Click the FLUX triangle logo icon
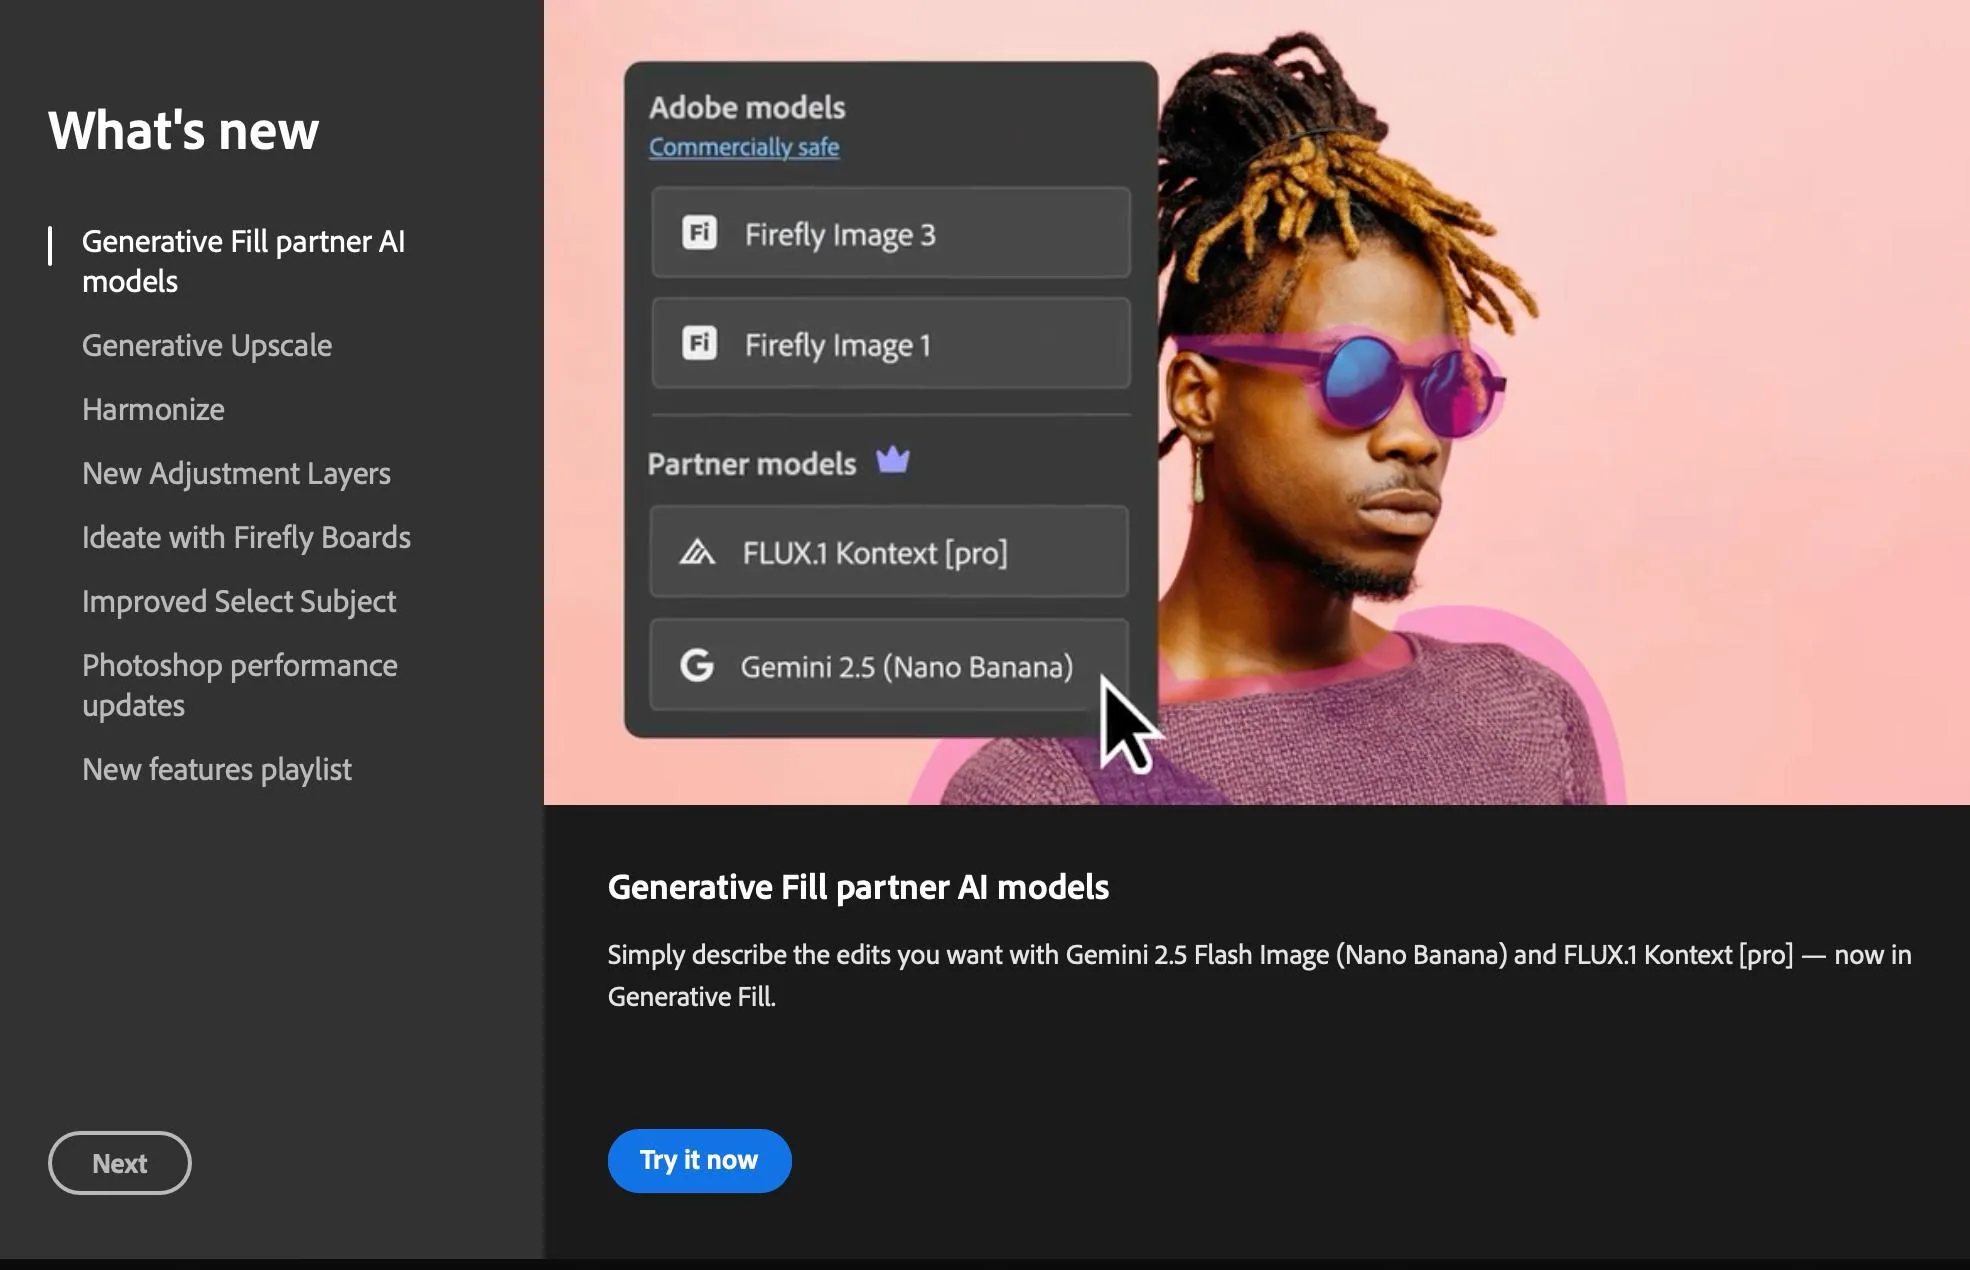The height and width of the screenshot is (1270, 1970). click(x=697, y=552)
